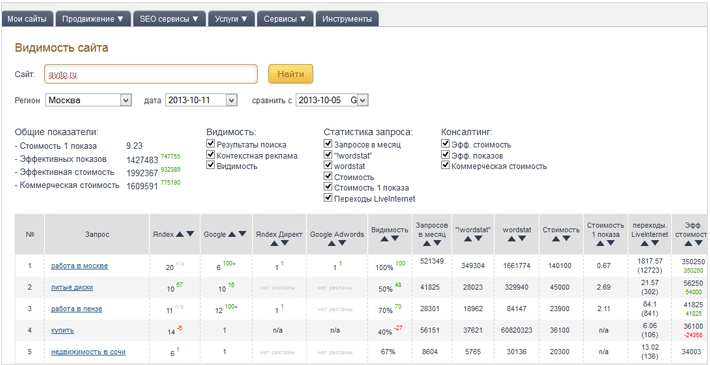Viewport: 710px width, 365px height.
Task: Sort Стоимость column header descending
Action: pos(566,239)
